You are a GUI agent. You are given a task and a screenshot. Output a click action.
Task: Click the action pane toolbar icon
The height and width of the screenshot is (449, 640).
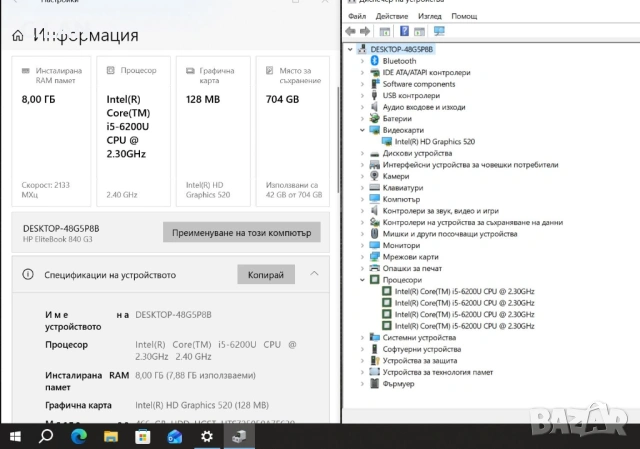(419, 31)
